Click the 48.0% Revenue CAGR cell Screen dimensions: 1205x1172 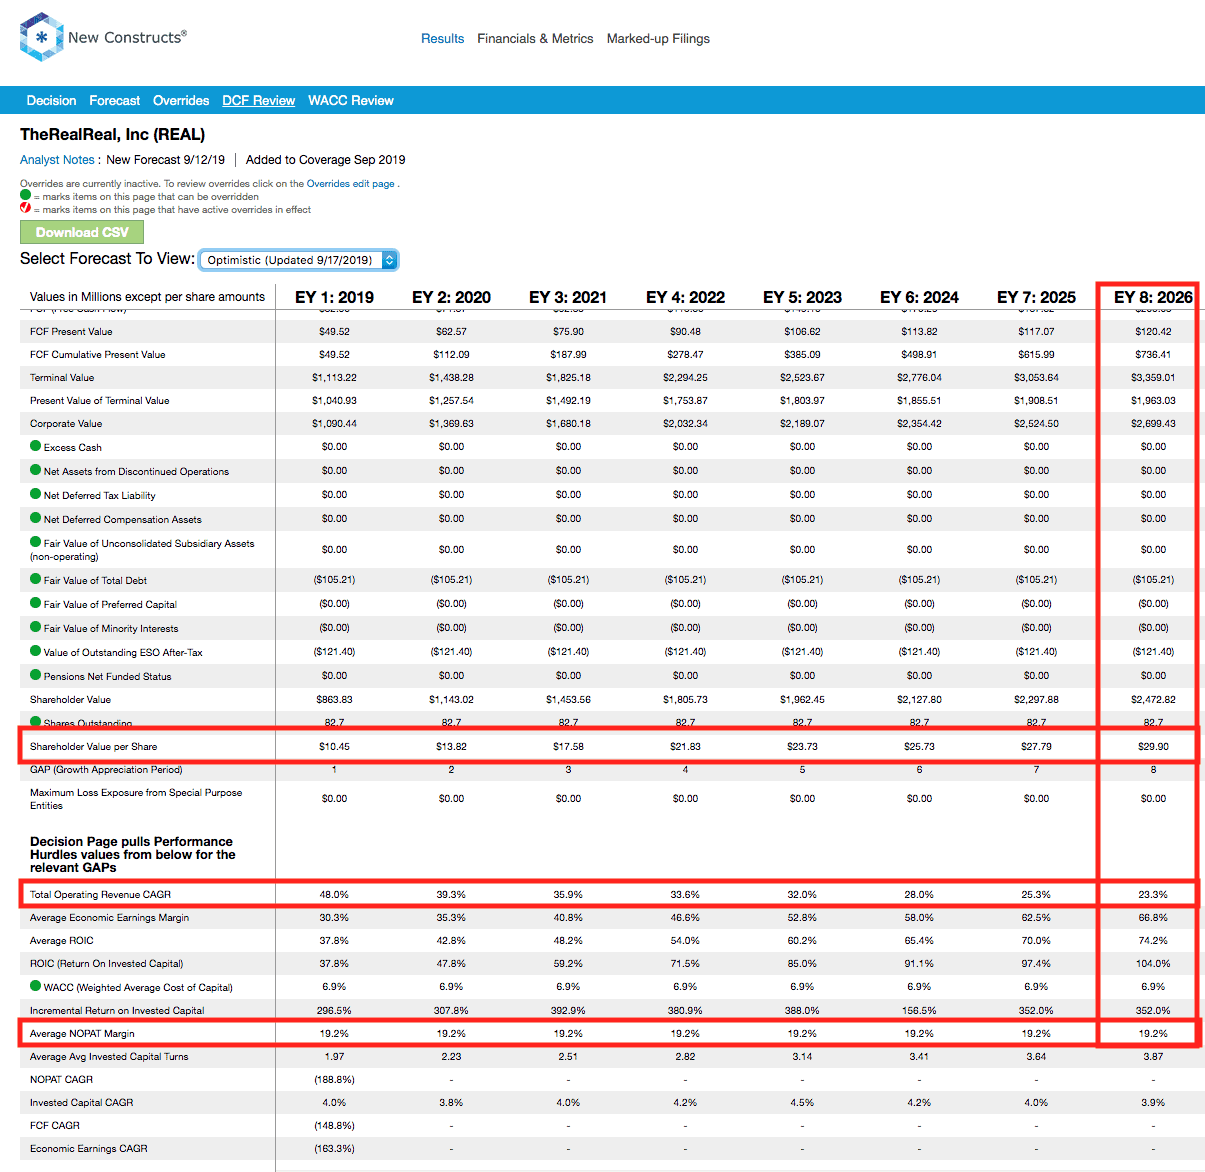(x=334, y=895)
